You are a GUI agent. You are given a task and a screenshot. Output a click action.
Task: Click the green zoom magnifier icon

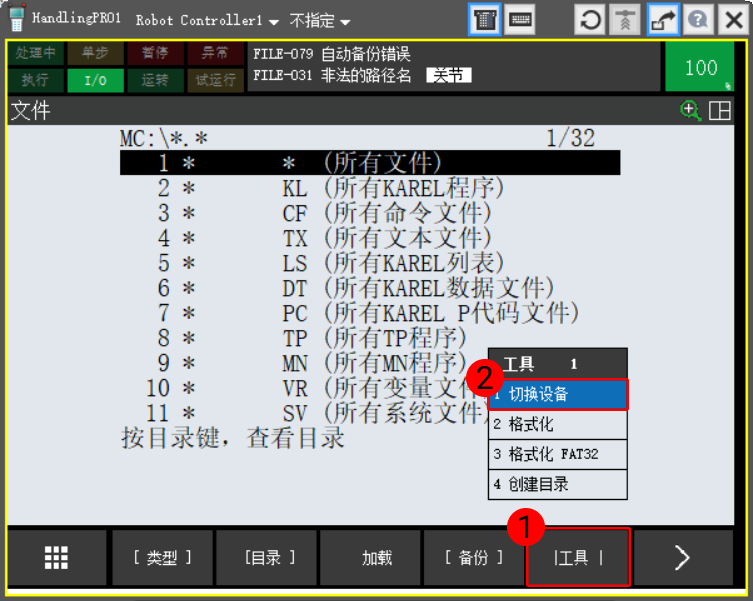(x=690, y=111)
